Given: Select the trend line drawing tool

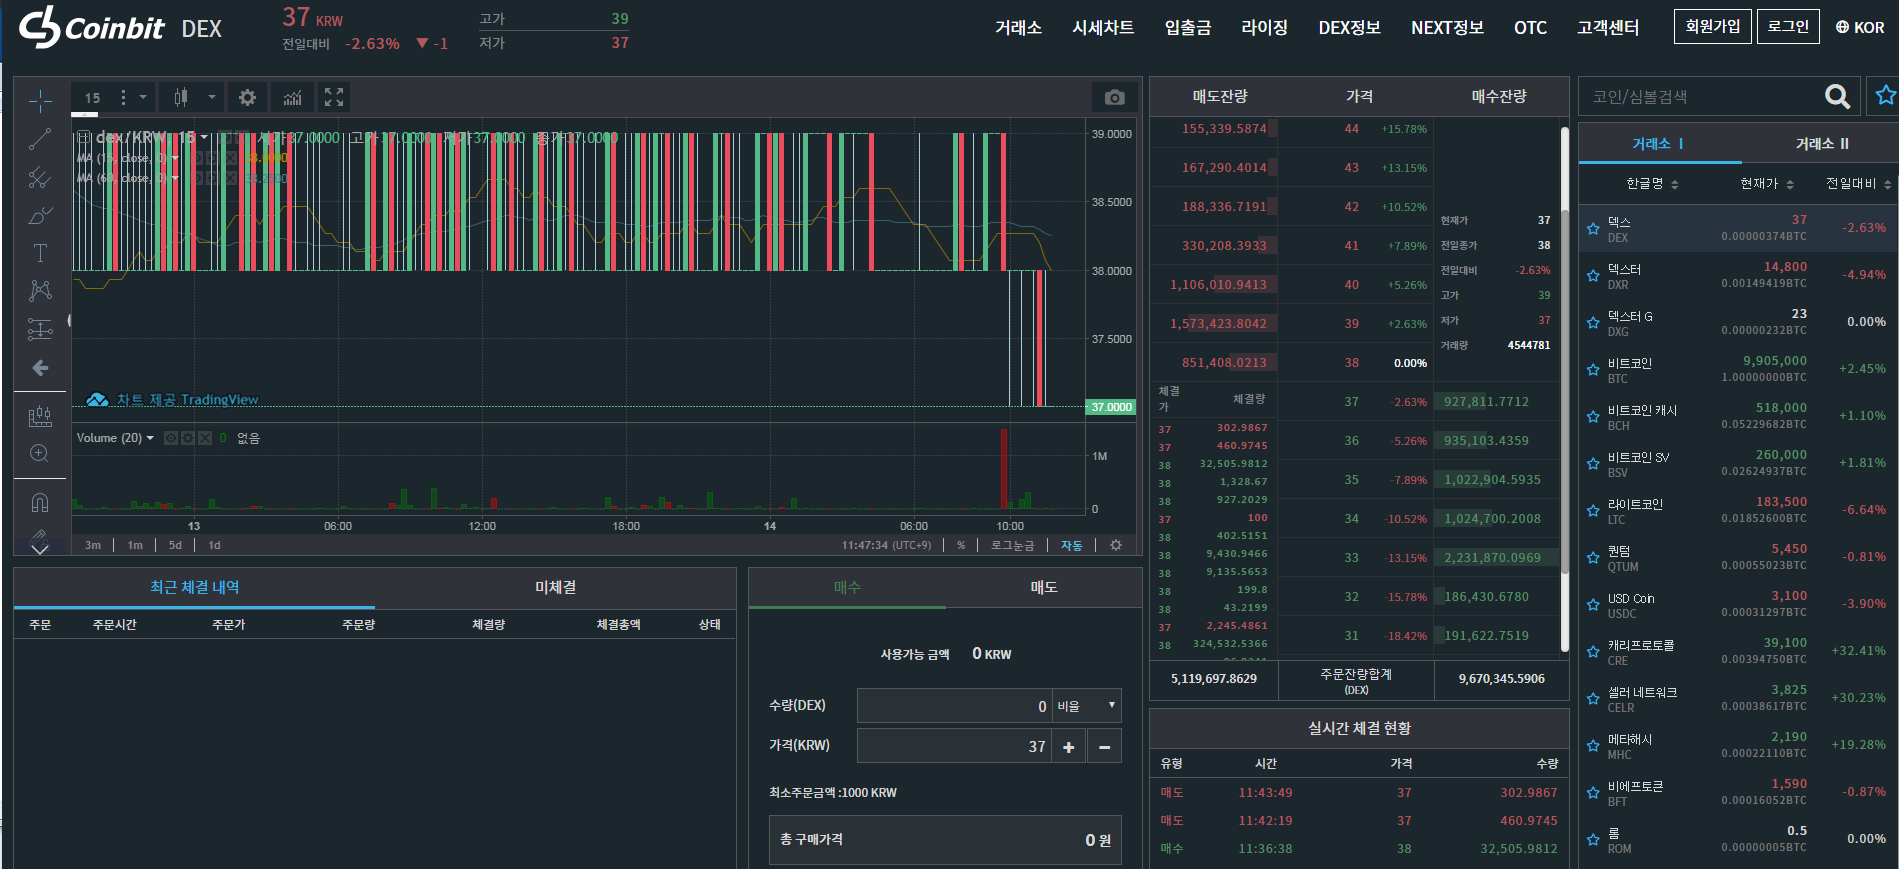Looking at the screenshot, I should point(40,139).
